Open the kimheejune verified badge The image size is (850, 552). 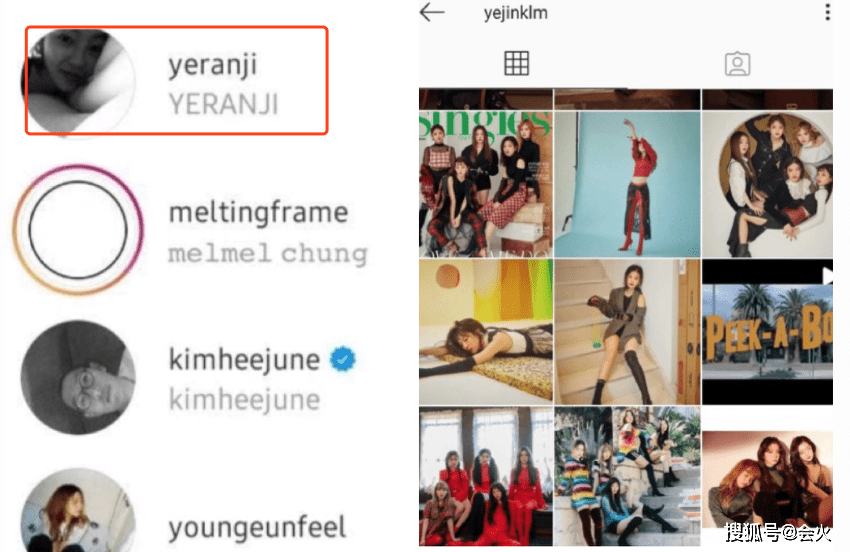[343, 359]
